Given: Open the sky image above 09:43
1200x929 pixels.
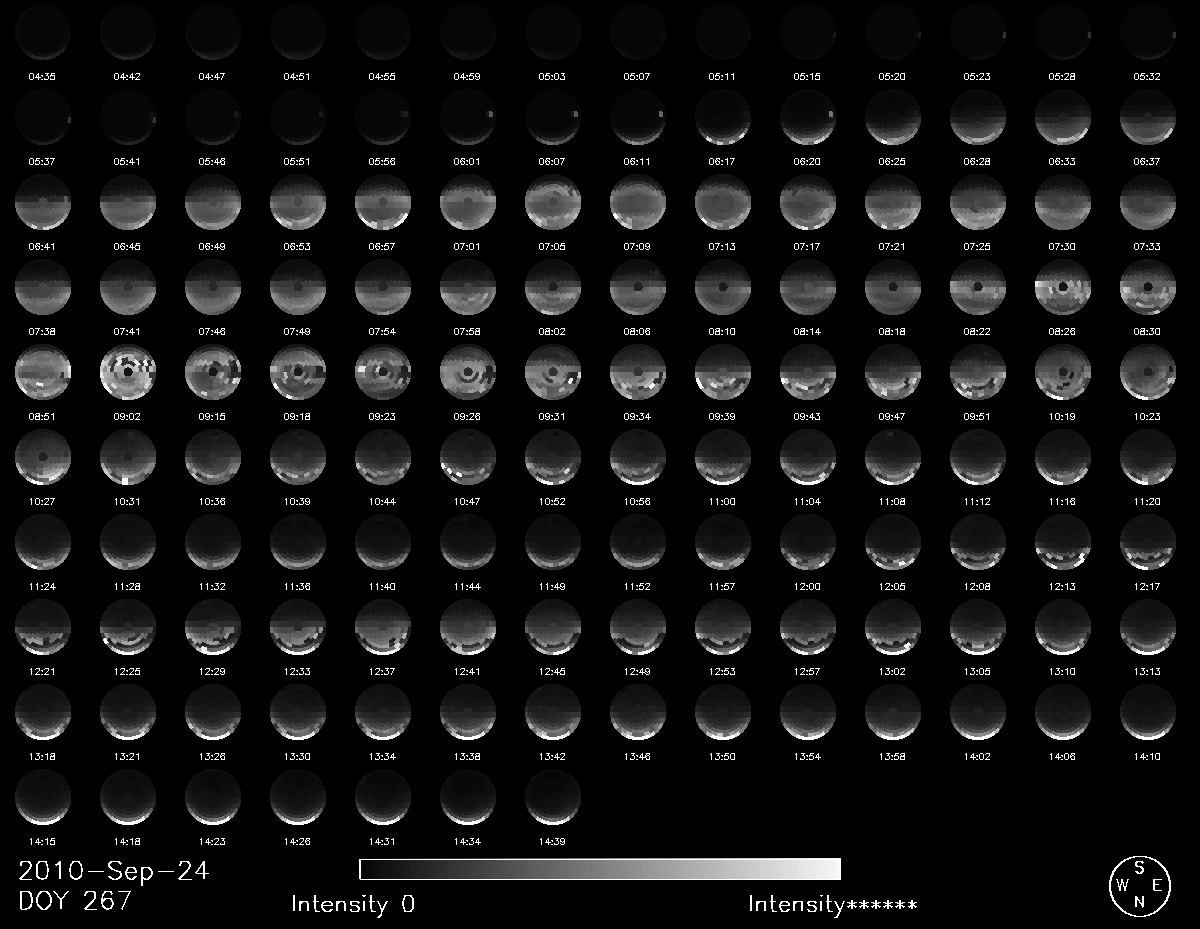Looking at the screenshot, I should click(808, 373).
